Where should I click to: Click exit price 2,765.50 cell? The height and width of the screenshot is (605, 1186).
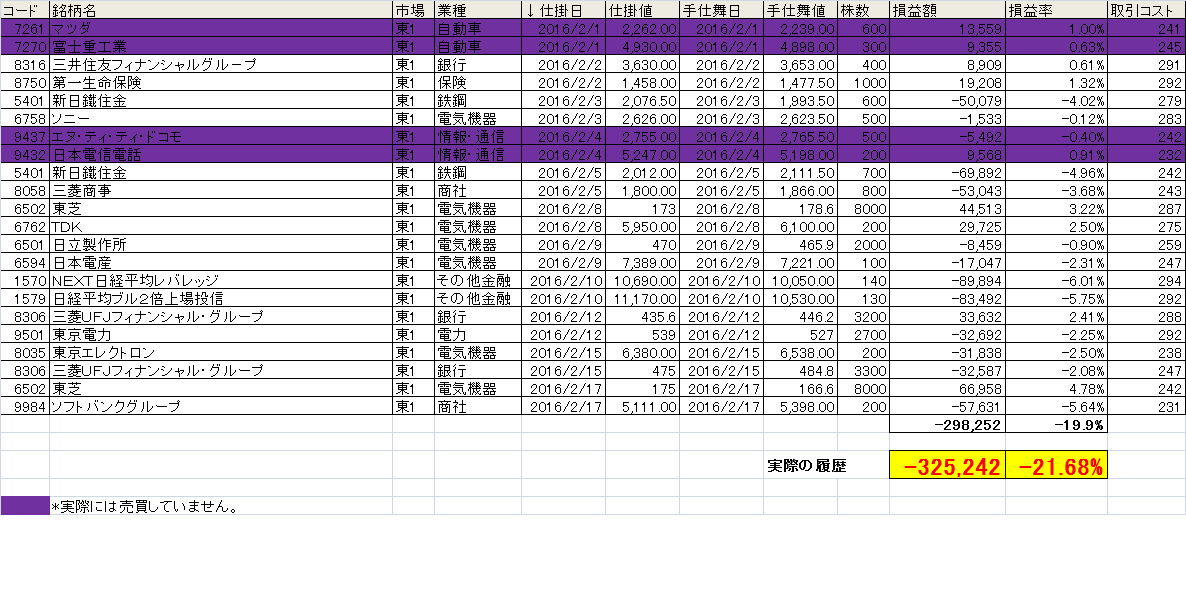(x=800, y=136)
